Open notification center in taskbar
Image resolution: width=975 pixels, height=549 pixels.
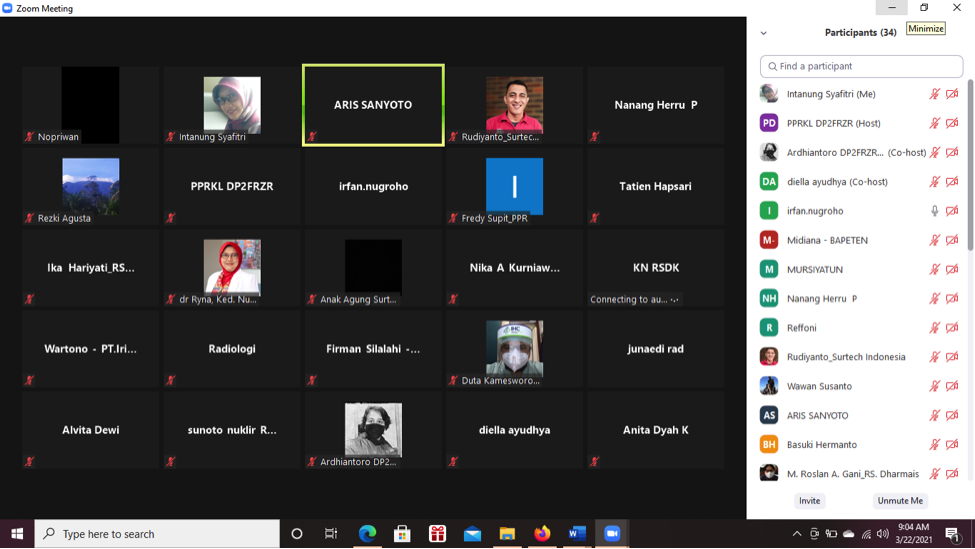click(952, 533)
